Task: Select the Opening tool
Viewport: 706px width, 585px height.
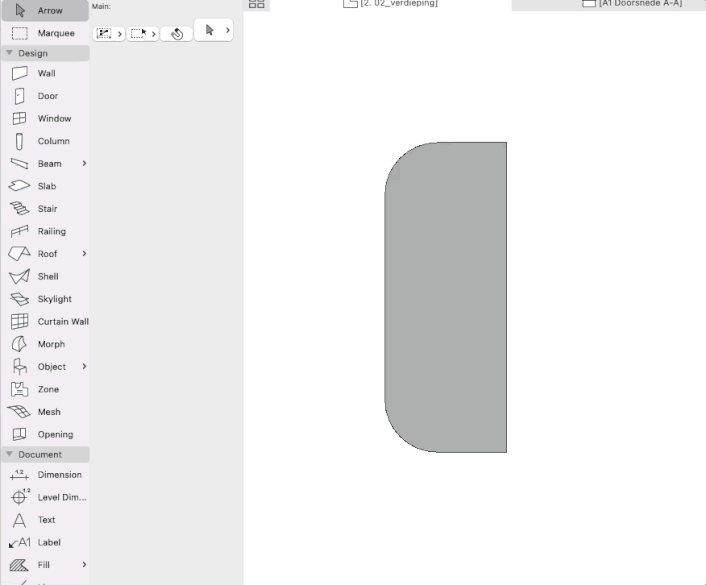Action: 45,434
